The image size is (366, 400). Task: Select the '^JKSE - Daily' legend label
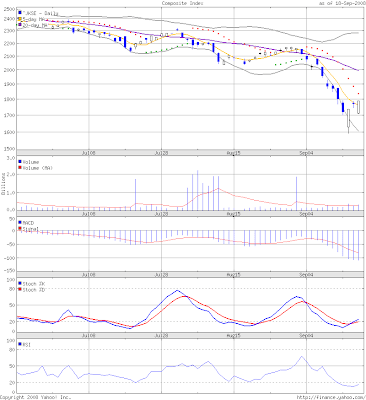pyautogui.click(x=40, y=13)
